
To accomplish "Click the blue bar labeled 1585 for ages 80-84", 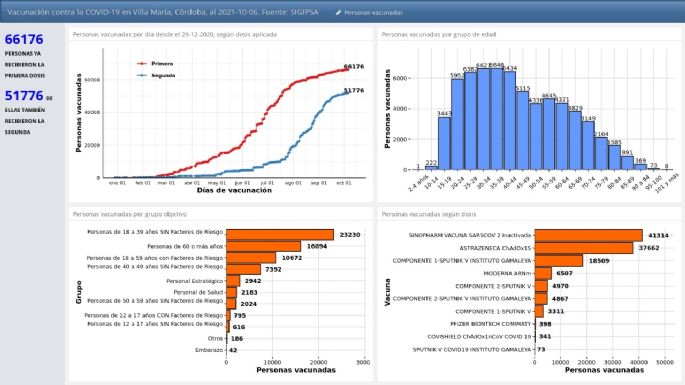I will (615, 158).
